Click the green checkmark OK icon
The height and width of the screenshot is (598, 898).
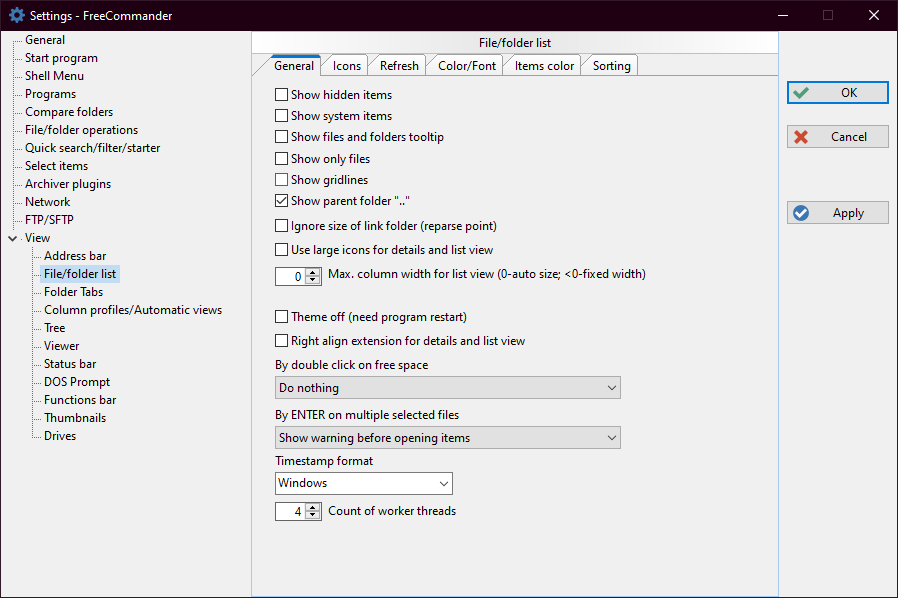click(x=800, y=93)
